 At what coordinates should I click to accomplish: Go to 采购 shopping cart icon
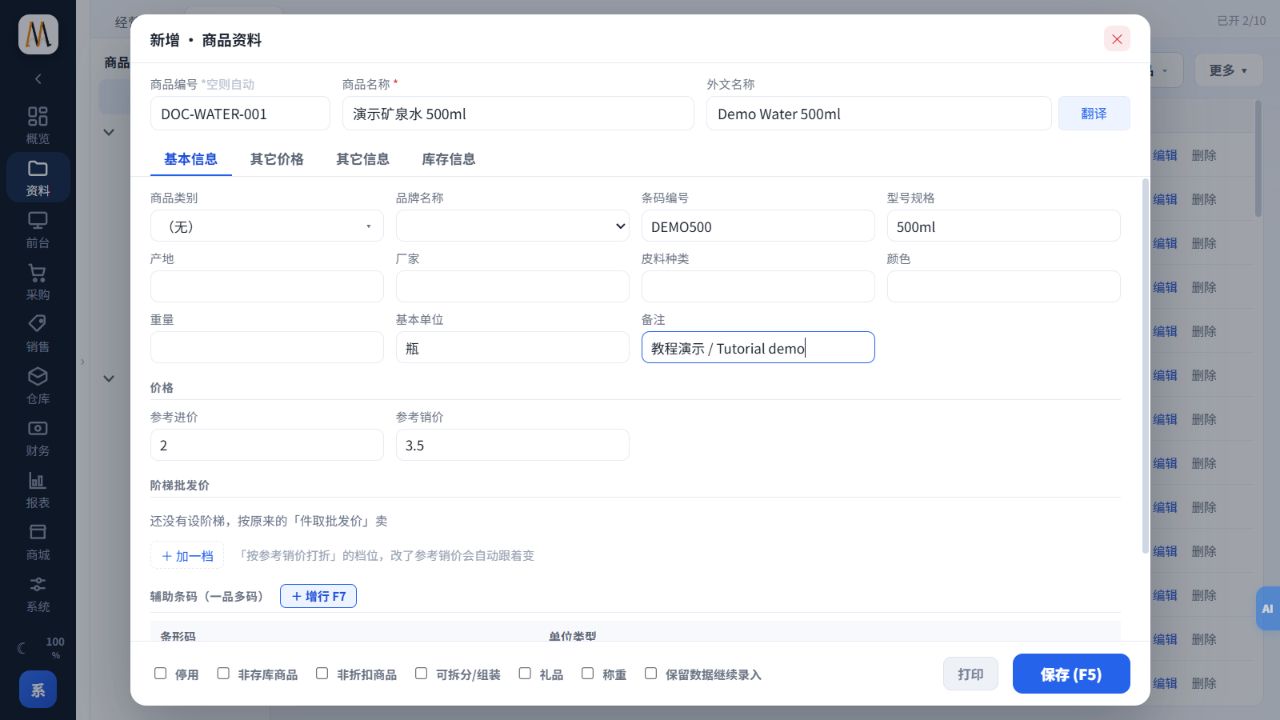[x=37, y=281]
